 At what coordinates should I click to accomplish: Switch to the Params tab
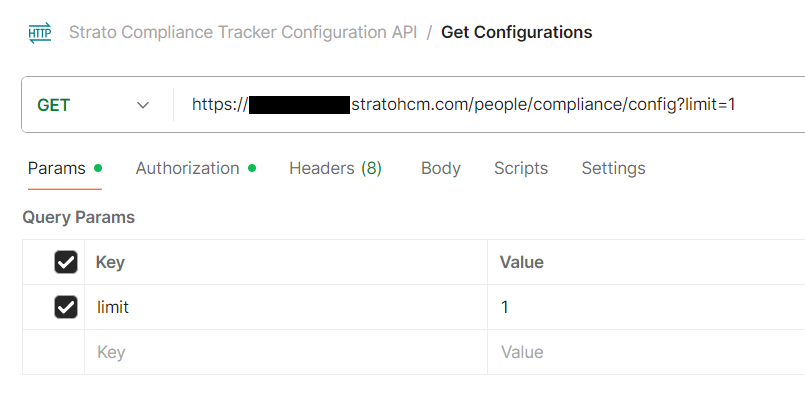pos(56,168)
